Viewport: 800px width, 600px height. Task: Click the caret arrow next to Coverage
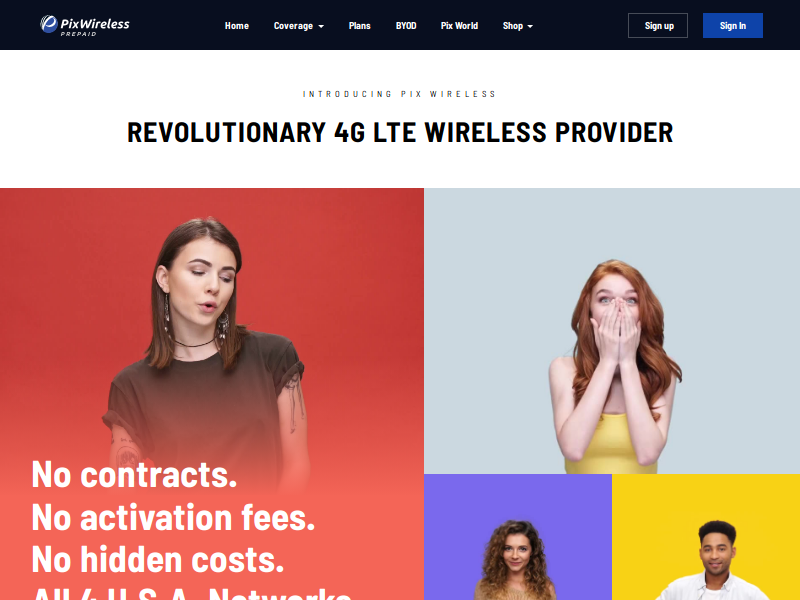click(321, 26)
